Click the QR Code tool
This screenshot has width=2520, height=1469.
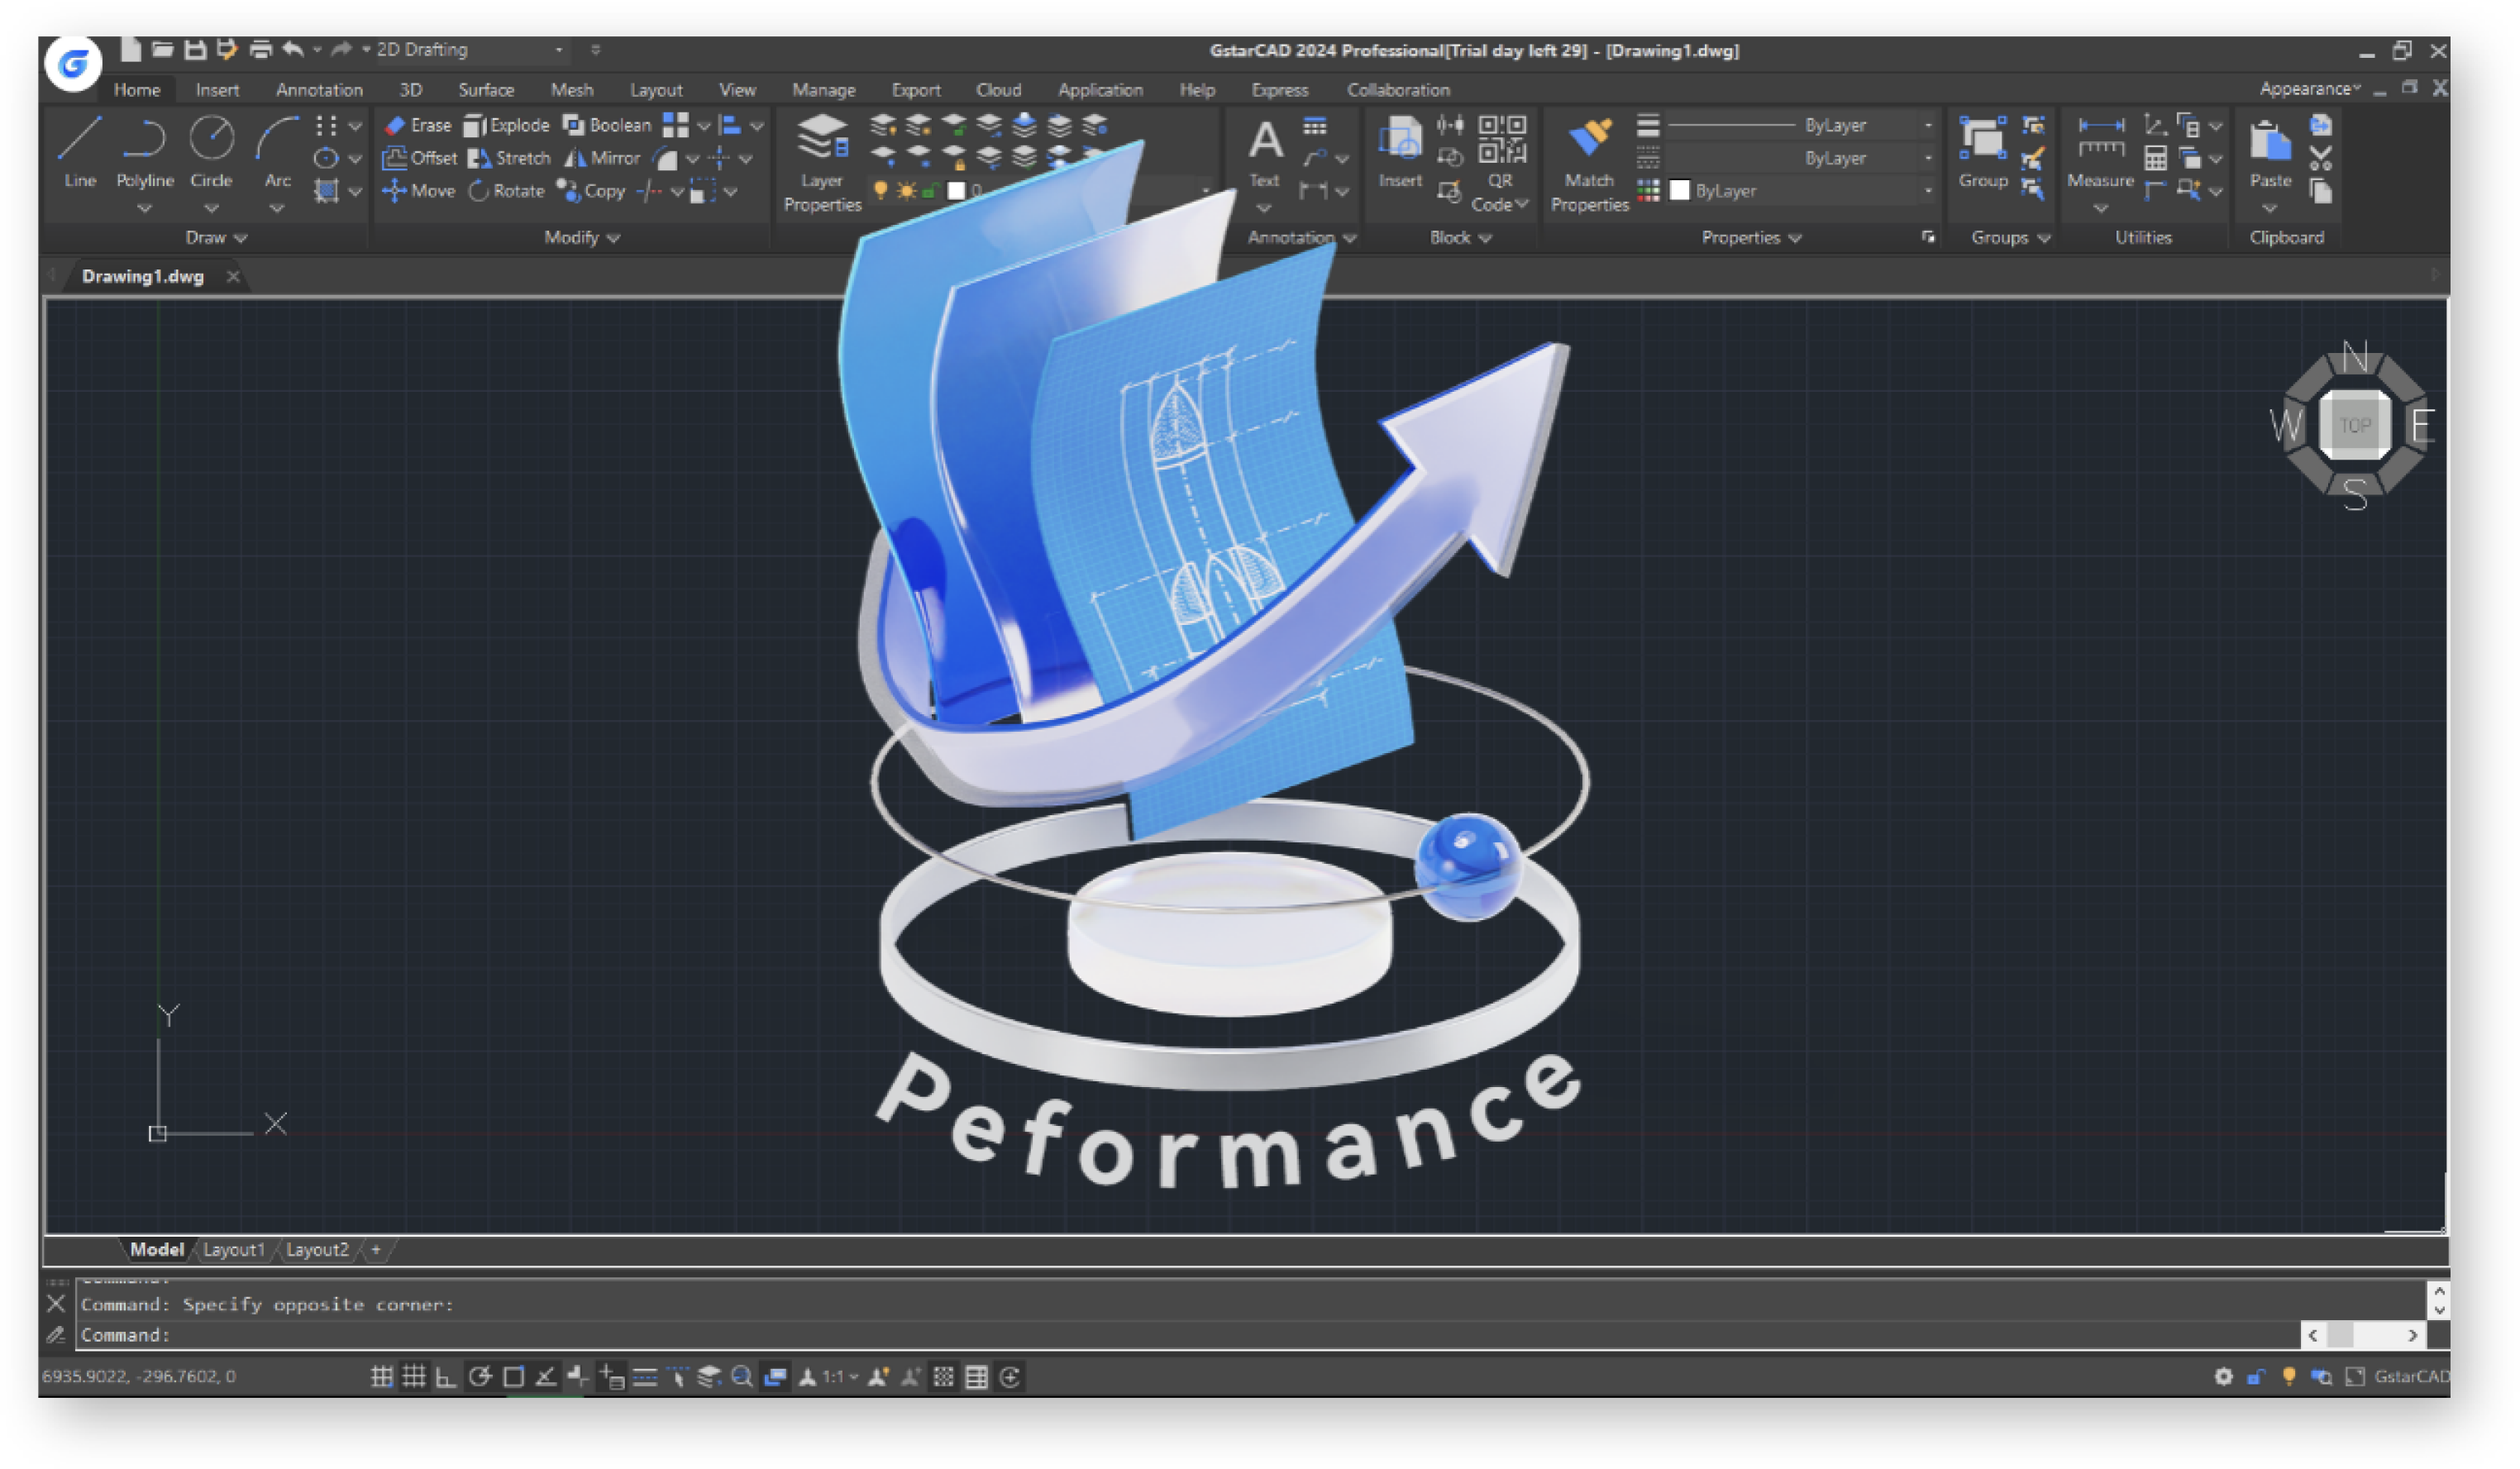click(x=1501, y=162)
